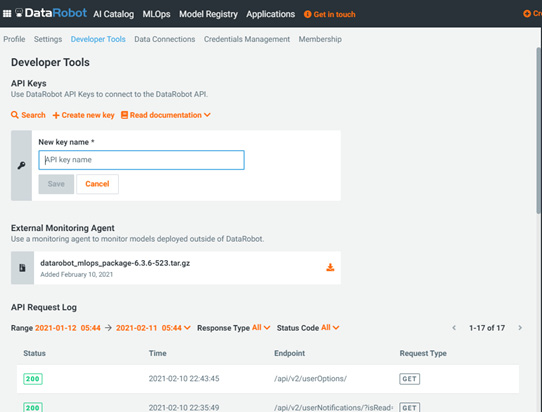The height and width of the screenshot is (412, 542).
Task: Click the package file icon
Action: (22, 268)
